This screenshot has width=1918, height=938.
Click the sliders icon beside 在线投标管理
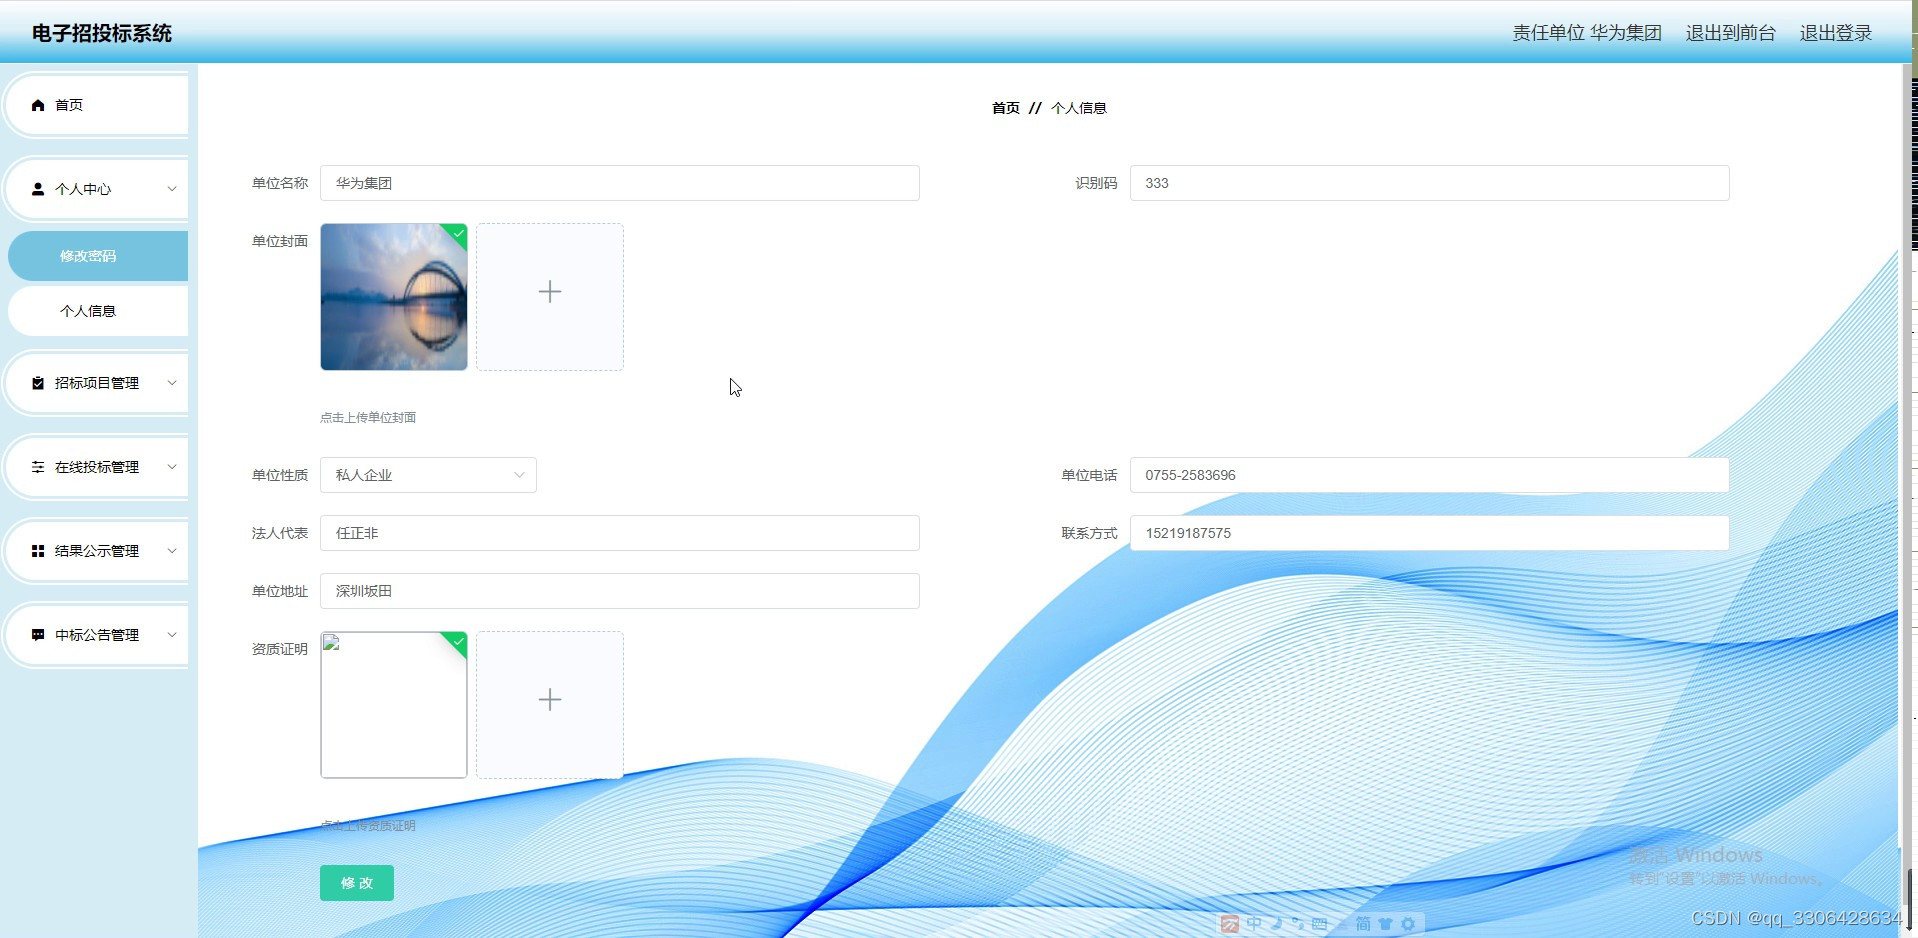tap(38, 467)
